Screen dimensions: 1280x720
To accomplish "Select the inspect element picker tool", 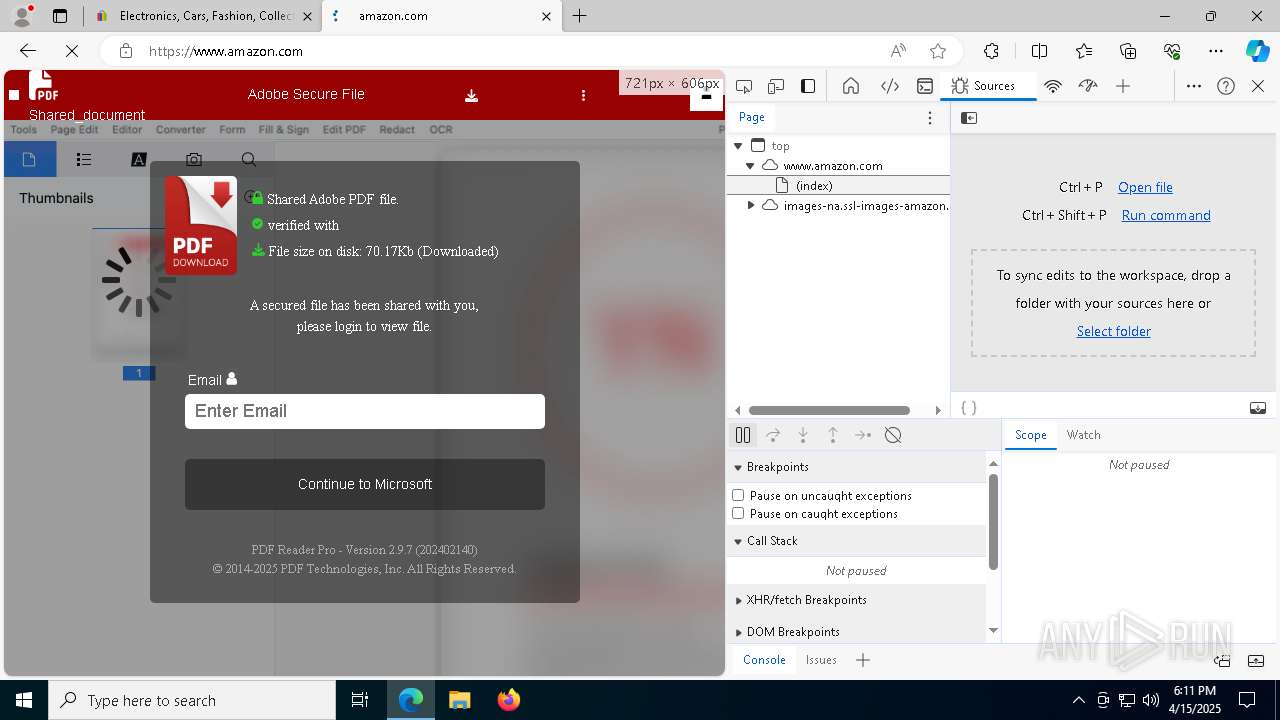I will pos(744,86).
